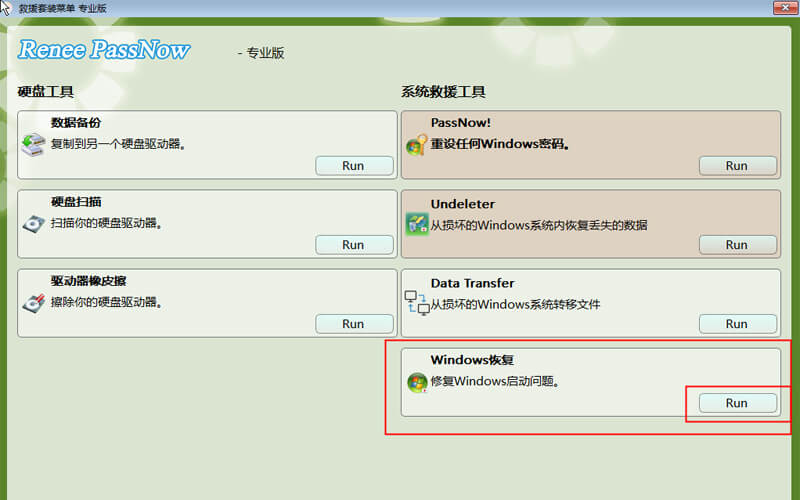Click the Data Transfer computers icon

pyautogui.click(x=417, y=303)
